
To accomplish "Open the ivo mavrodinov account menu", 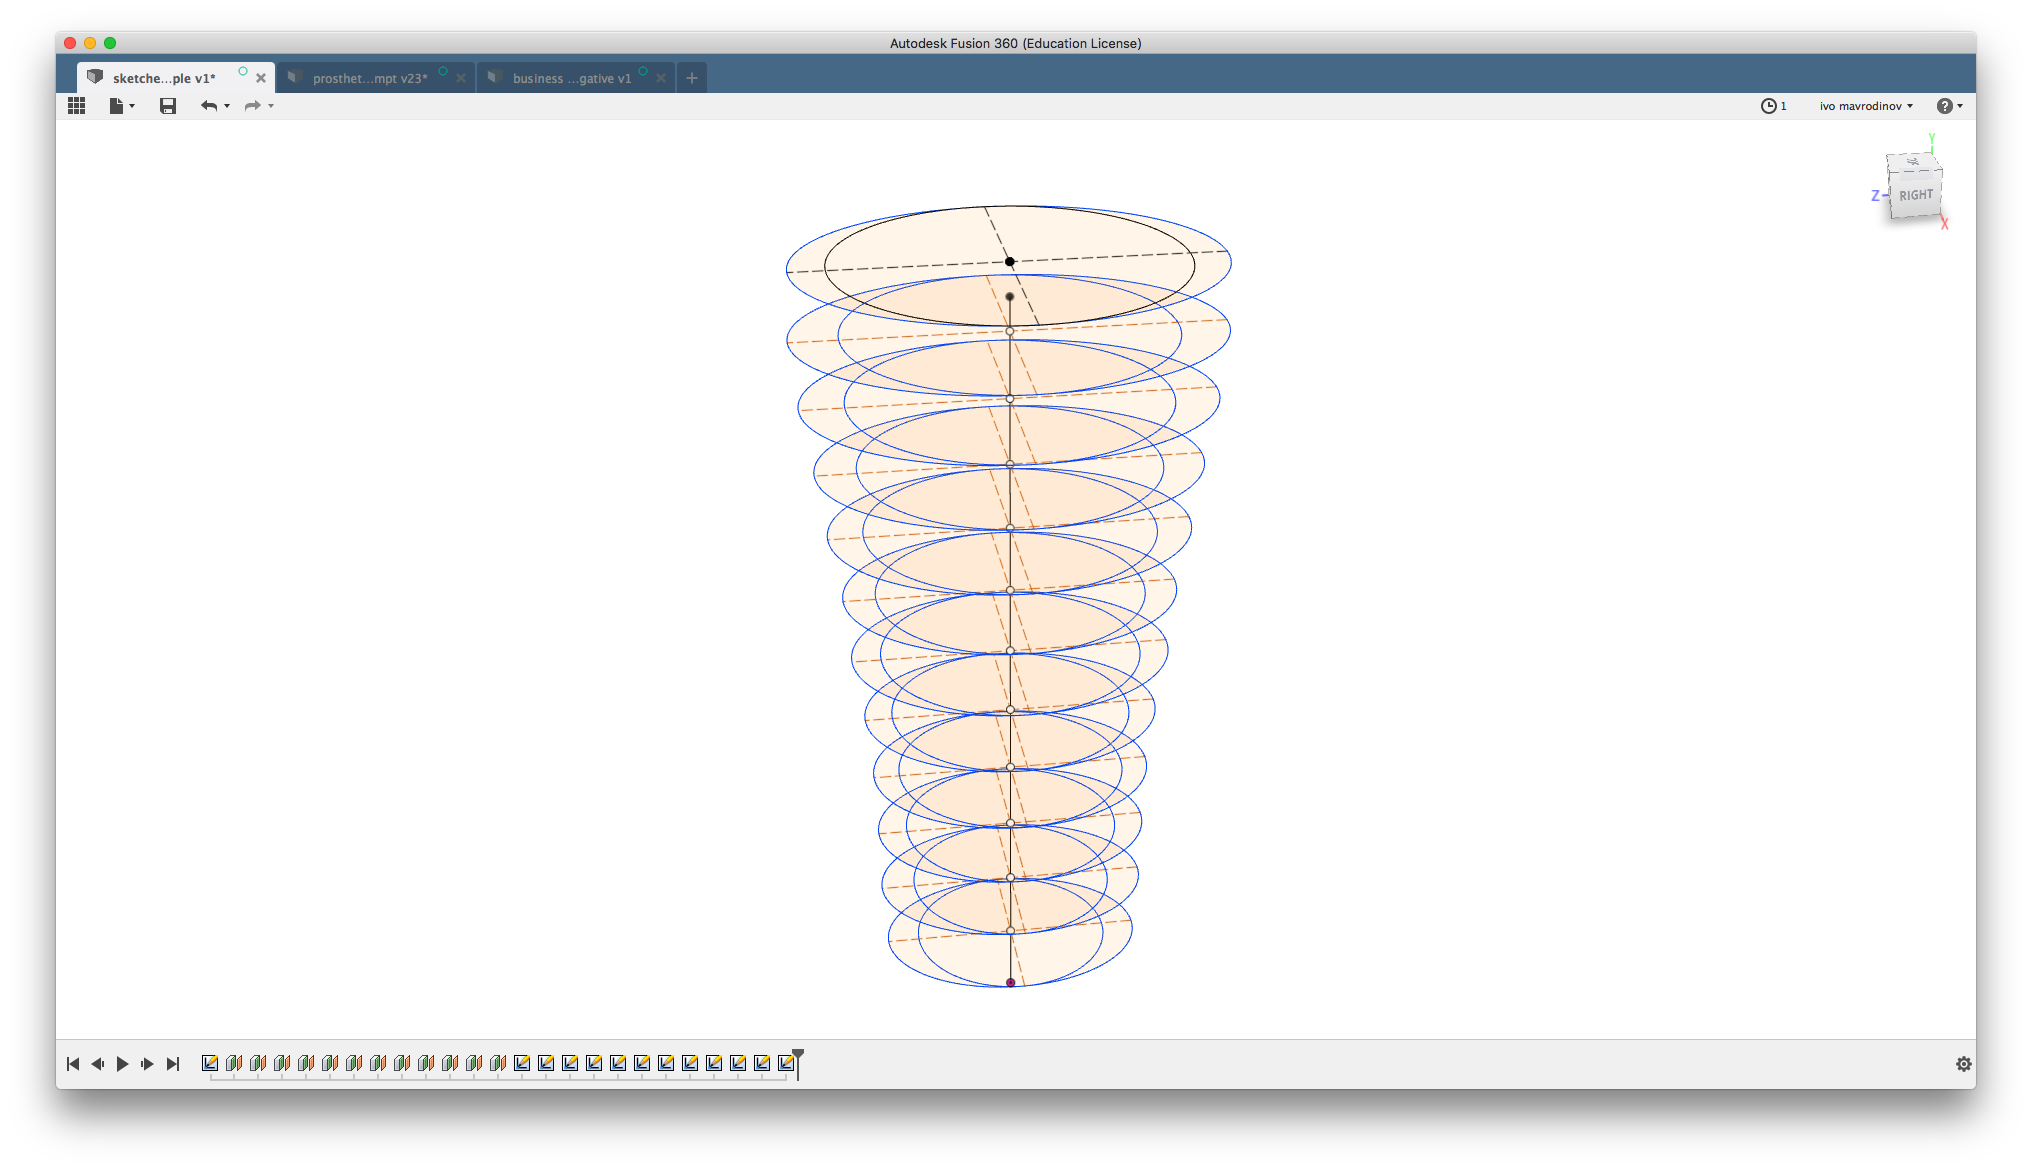I will pos(1866,106).
